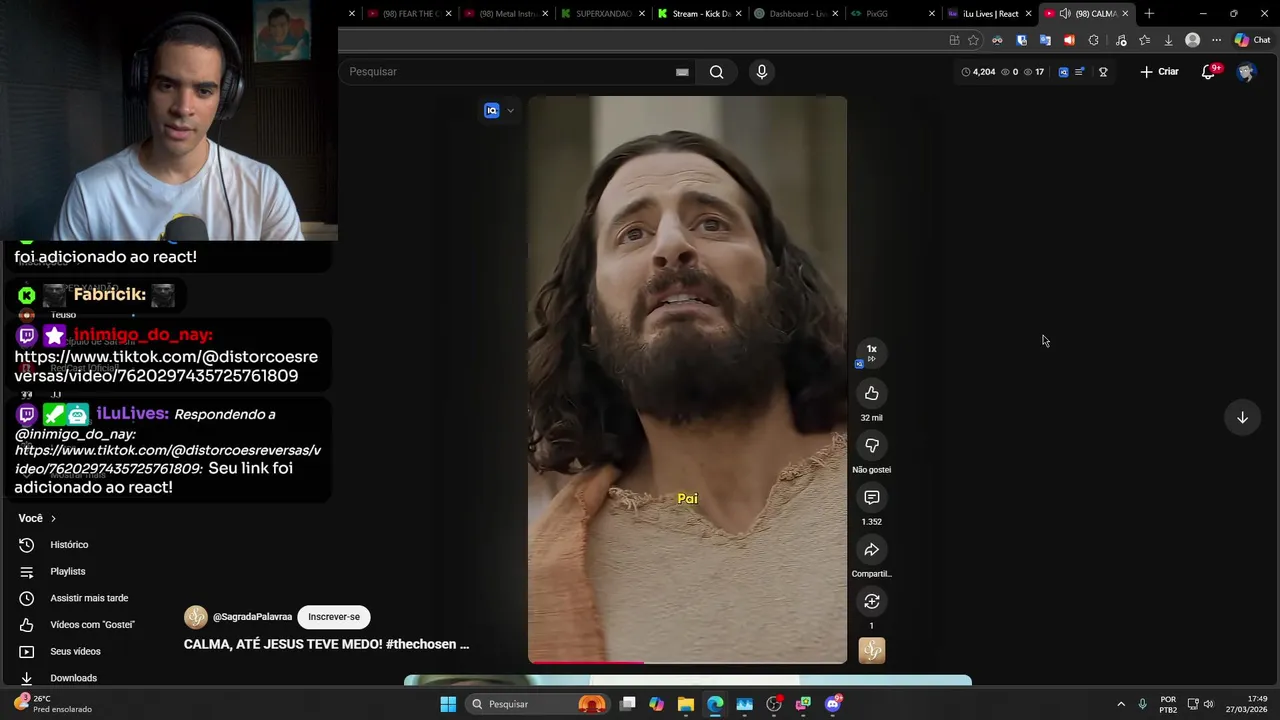Open Assistir mais tarde in the sidebar
This screenshot has height=720, width=1280.
(89, 598)
